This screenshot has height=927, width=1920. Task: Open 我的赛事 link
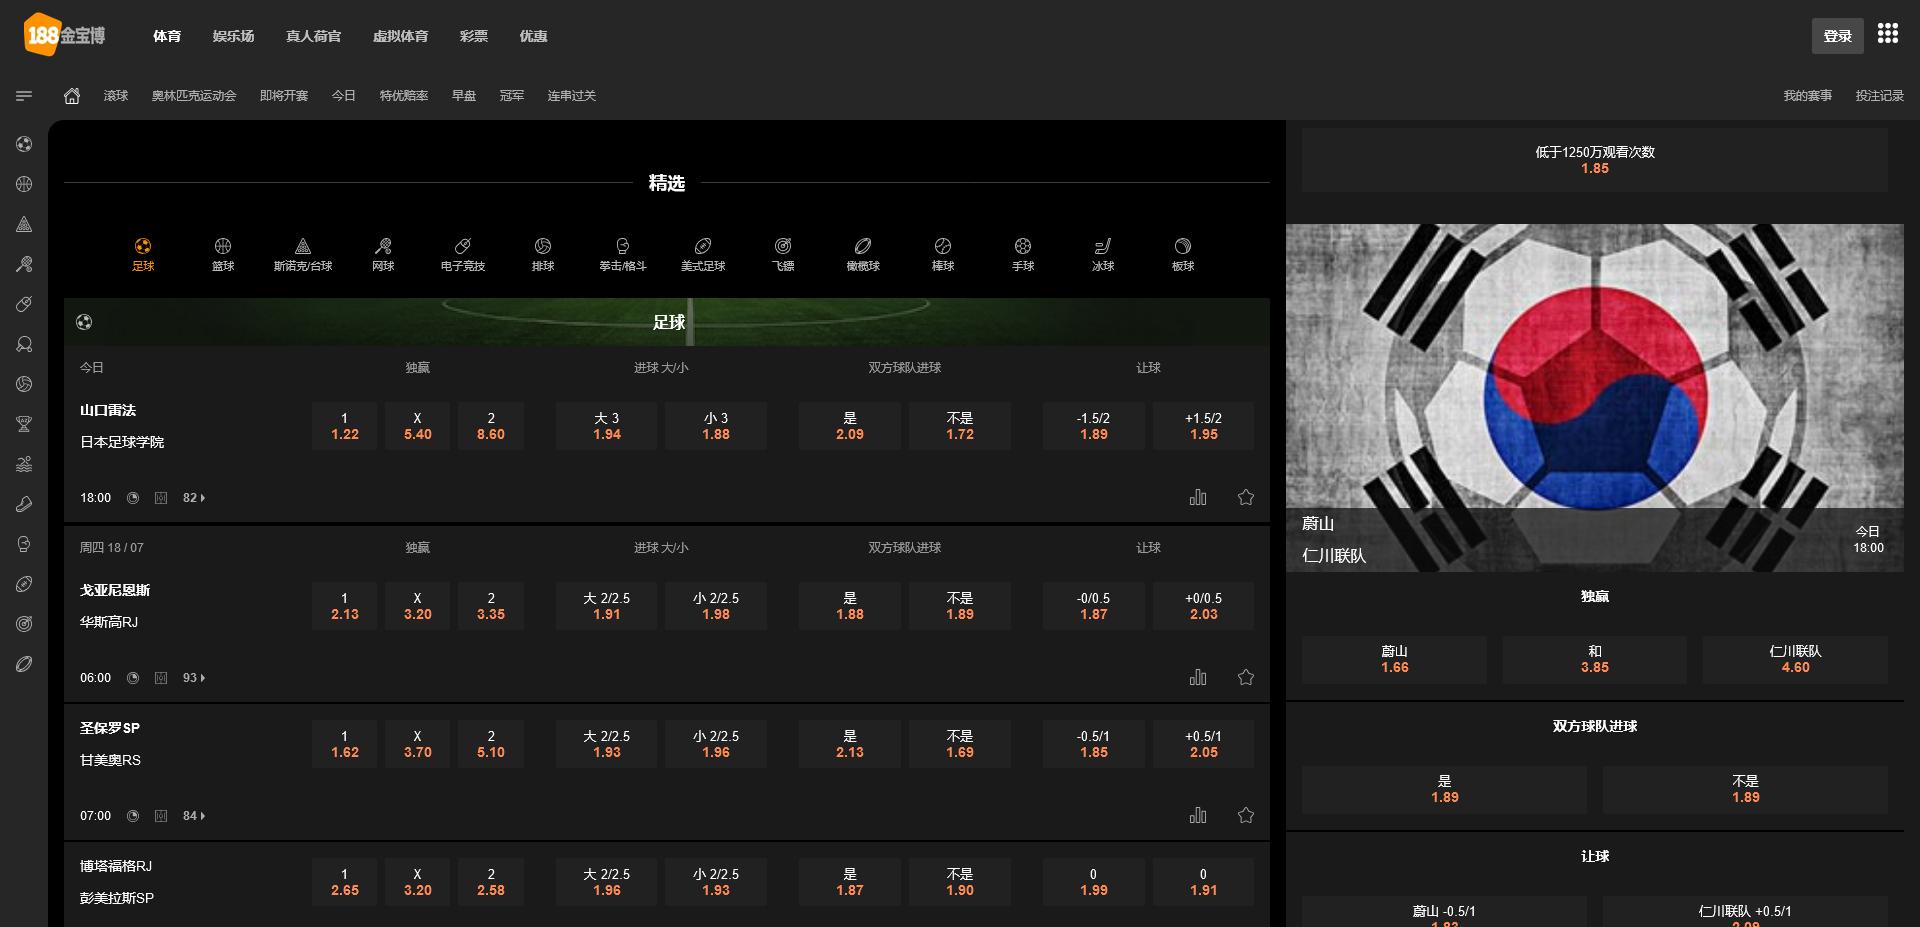tap(1807, 96)
